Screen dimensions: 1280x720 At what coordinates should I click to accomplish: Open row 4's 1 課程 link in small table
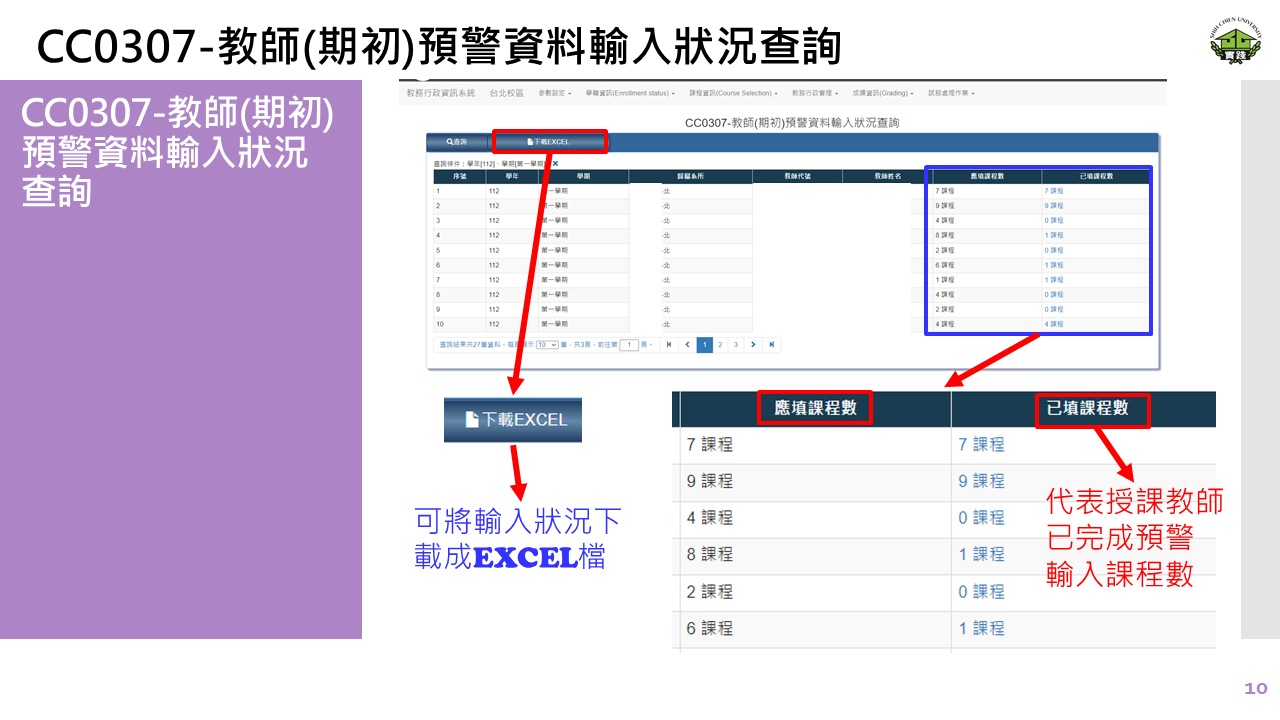pos(1054,235)
